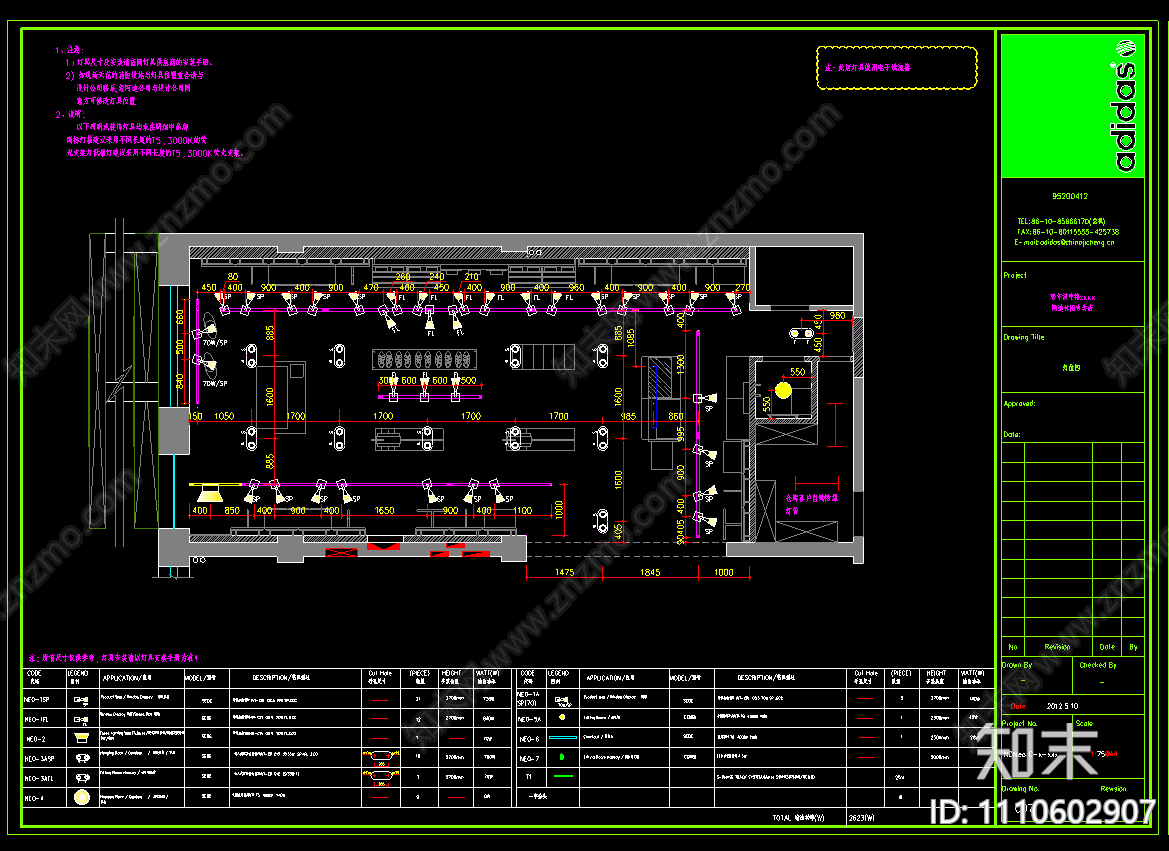Click the "E-mail" address line
Screen dimensions: 1169x851
point(1065,242)
